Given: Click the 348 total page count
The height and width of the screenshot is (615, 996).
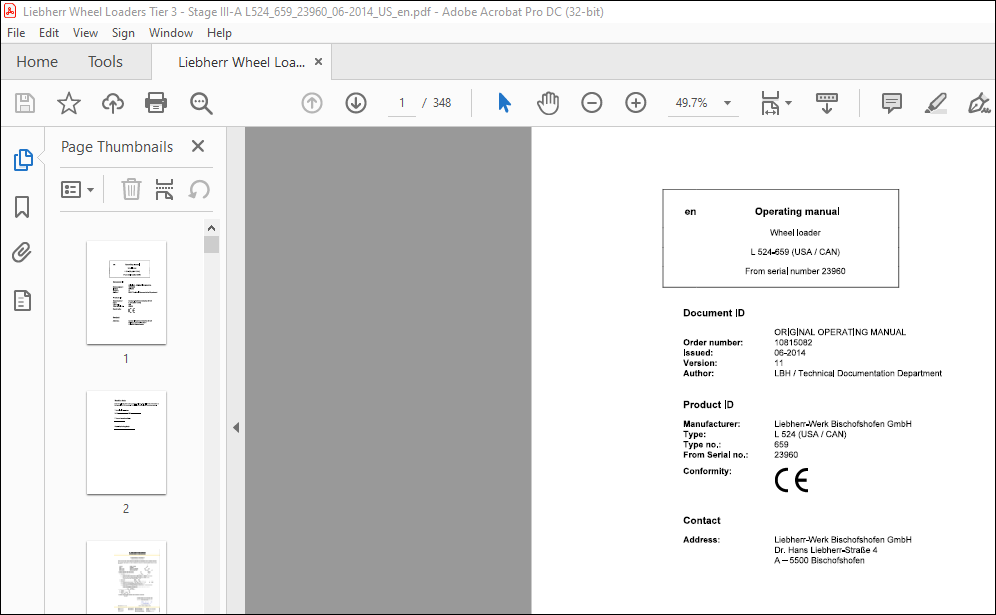Looking at the screenshot, I should 442,103.
